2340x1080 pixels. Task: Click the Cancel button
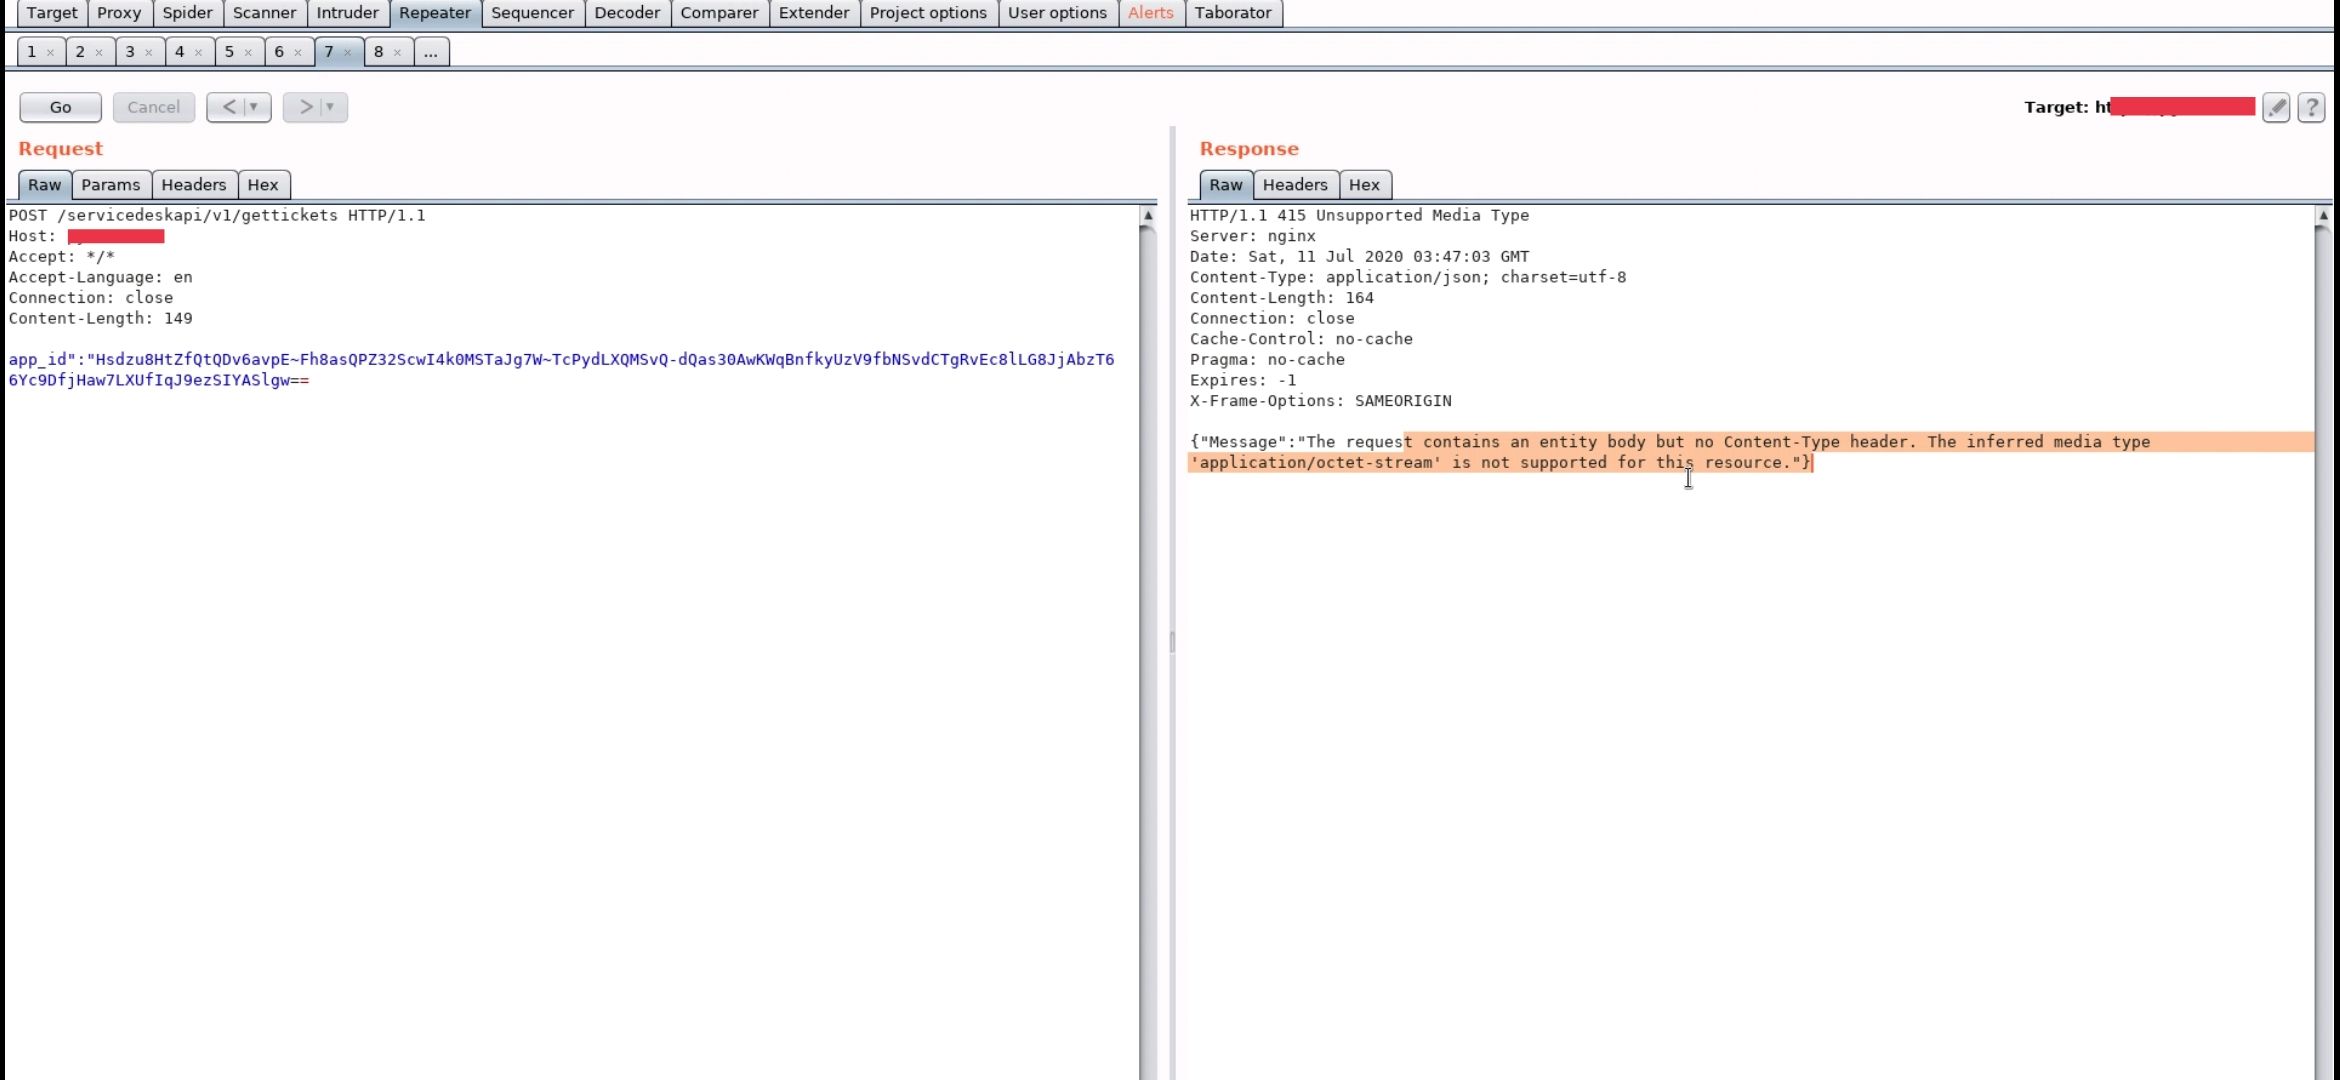click(x=153, y=107)
